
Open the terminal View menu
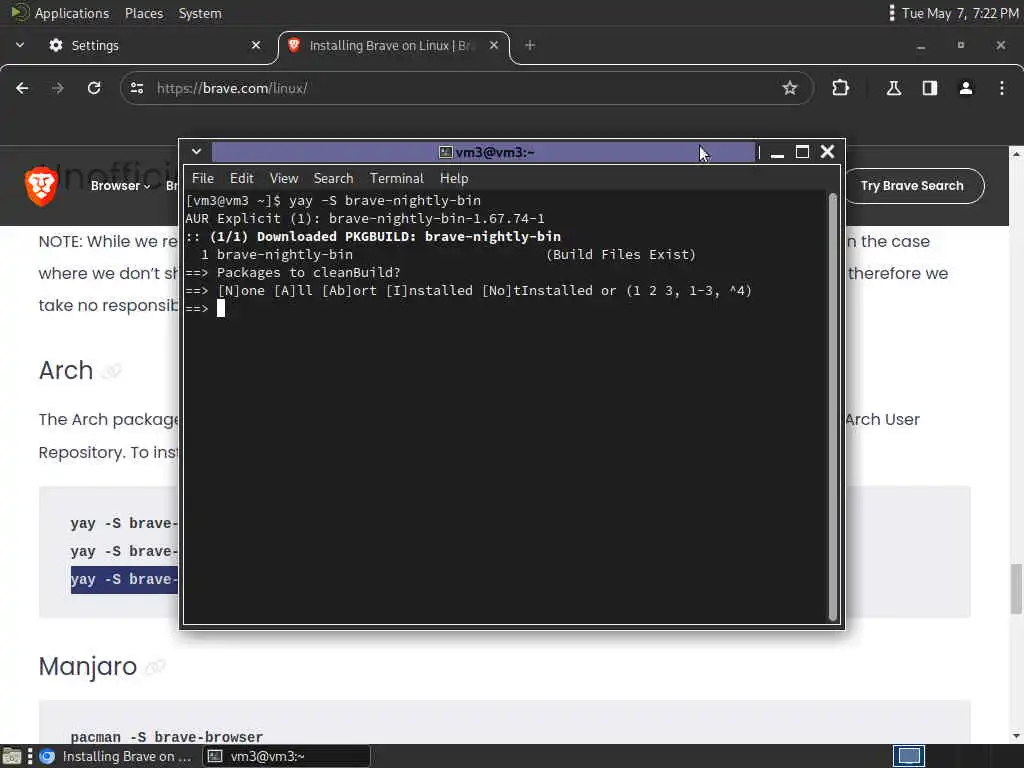(x=283, y=178)
